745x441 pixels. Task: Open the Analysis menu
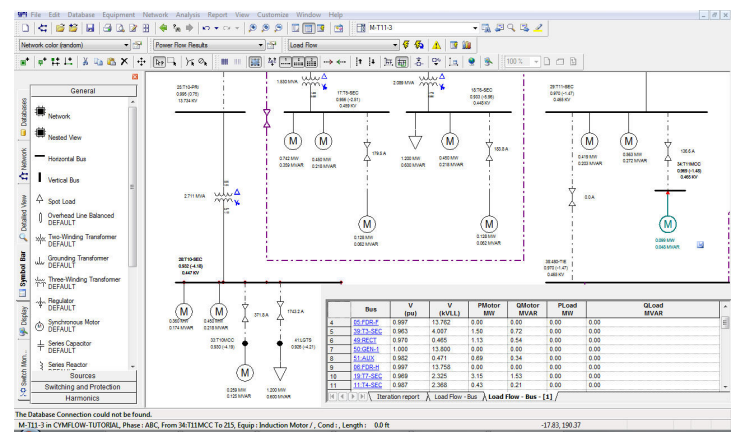[x=189, y=16]
